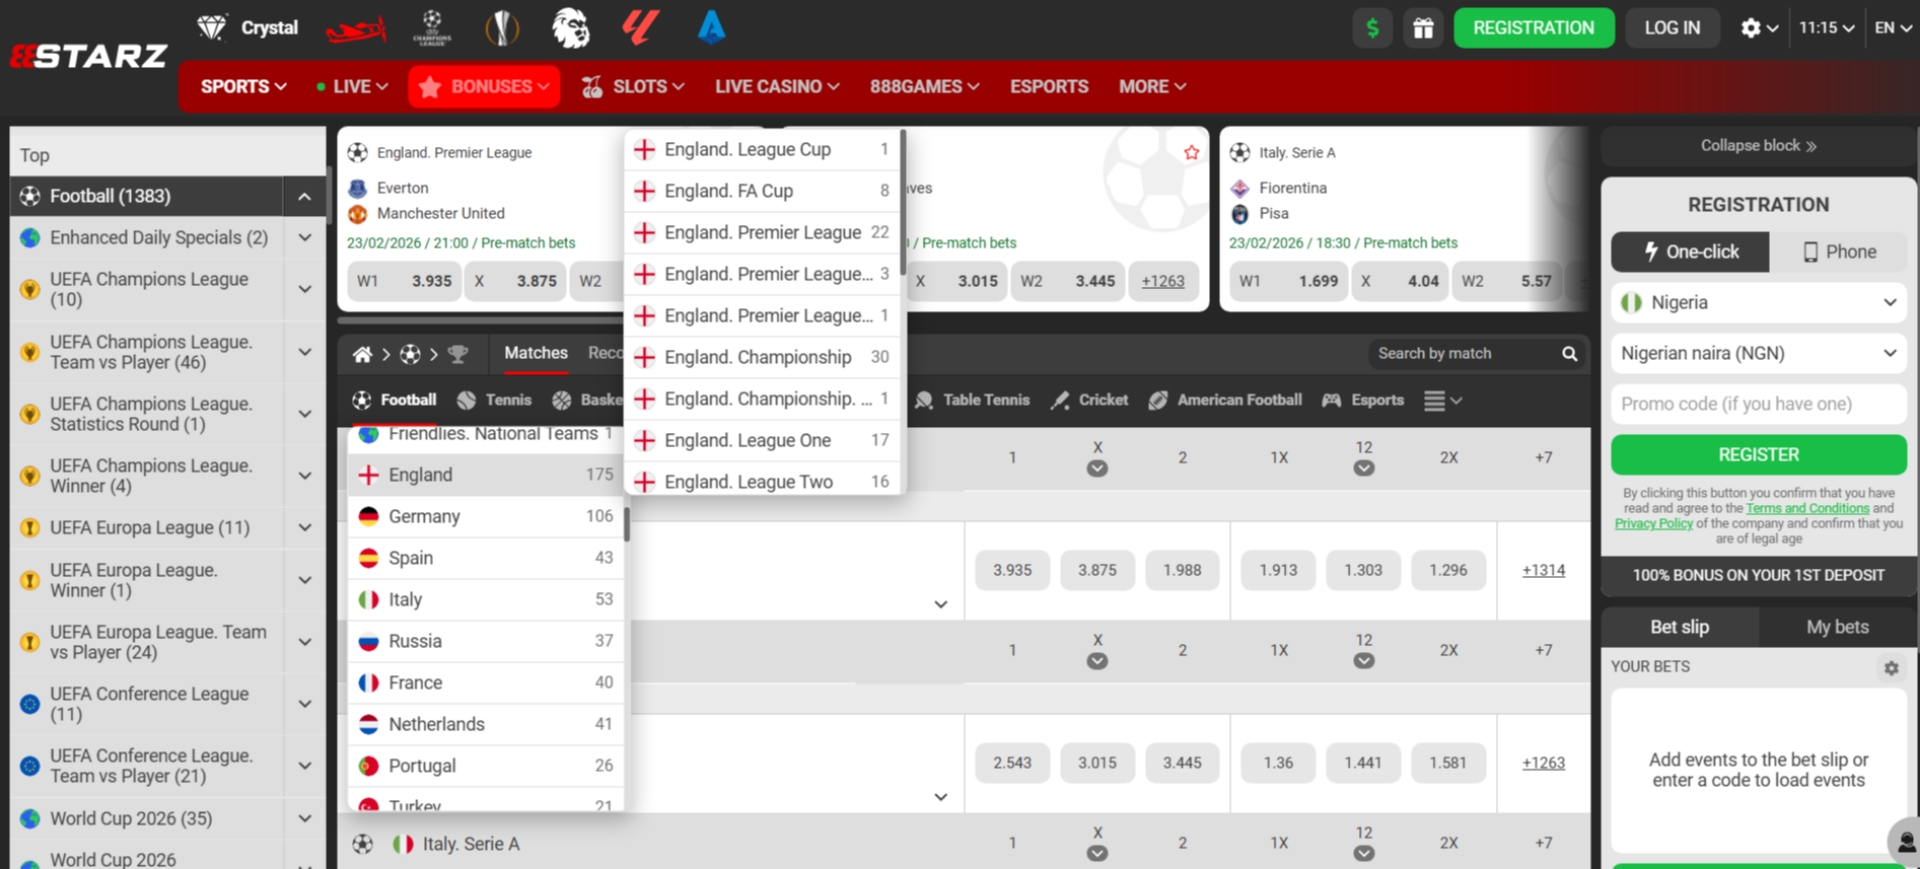Click the red lightning-slash logo icon

click(640, 28)
